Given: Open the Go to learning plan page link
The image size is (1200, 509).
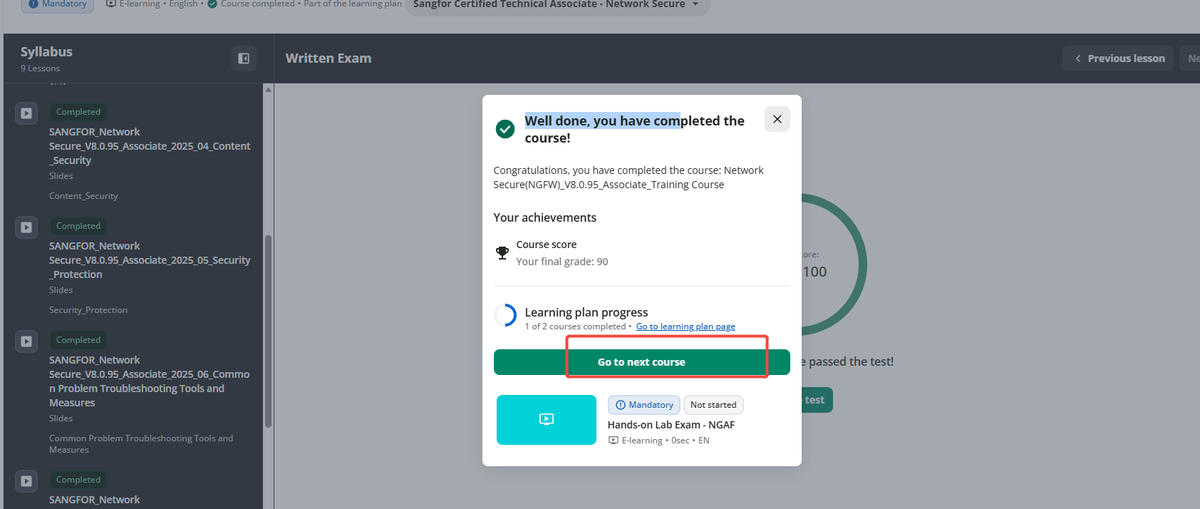Looking at the screenshot, I should [x=685, y=327].
